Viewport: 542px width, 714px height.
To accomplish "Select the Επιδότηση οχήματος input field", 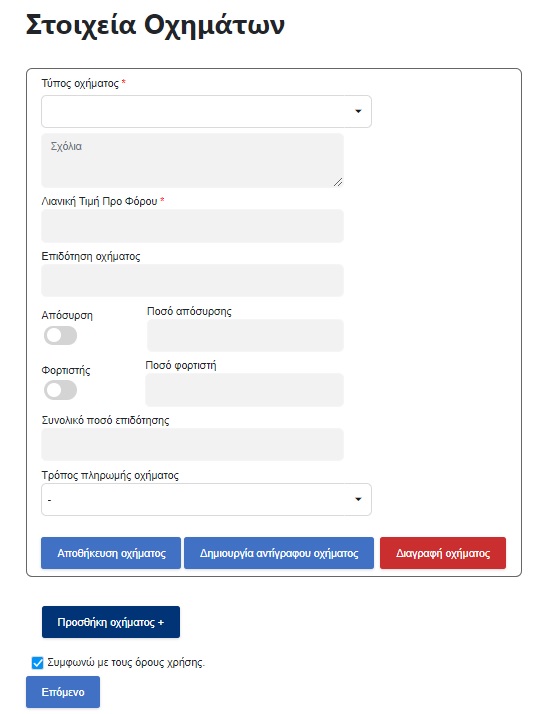I will (x=193, y=280).
